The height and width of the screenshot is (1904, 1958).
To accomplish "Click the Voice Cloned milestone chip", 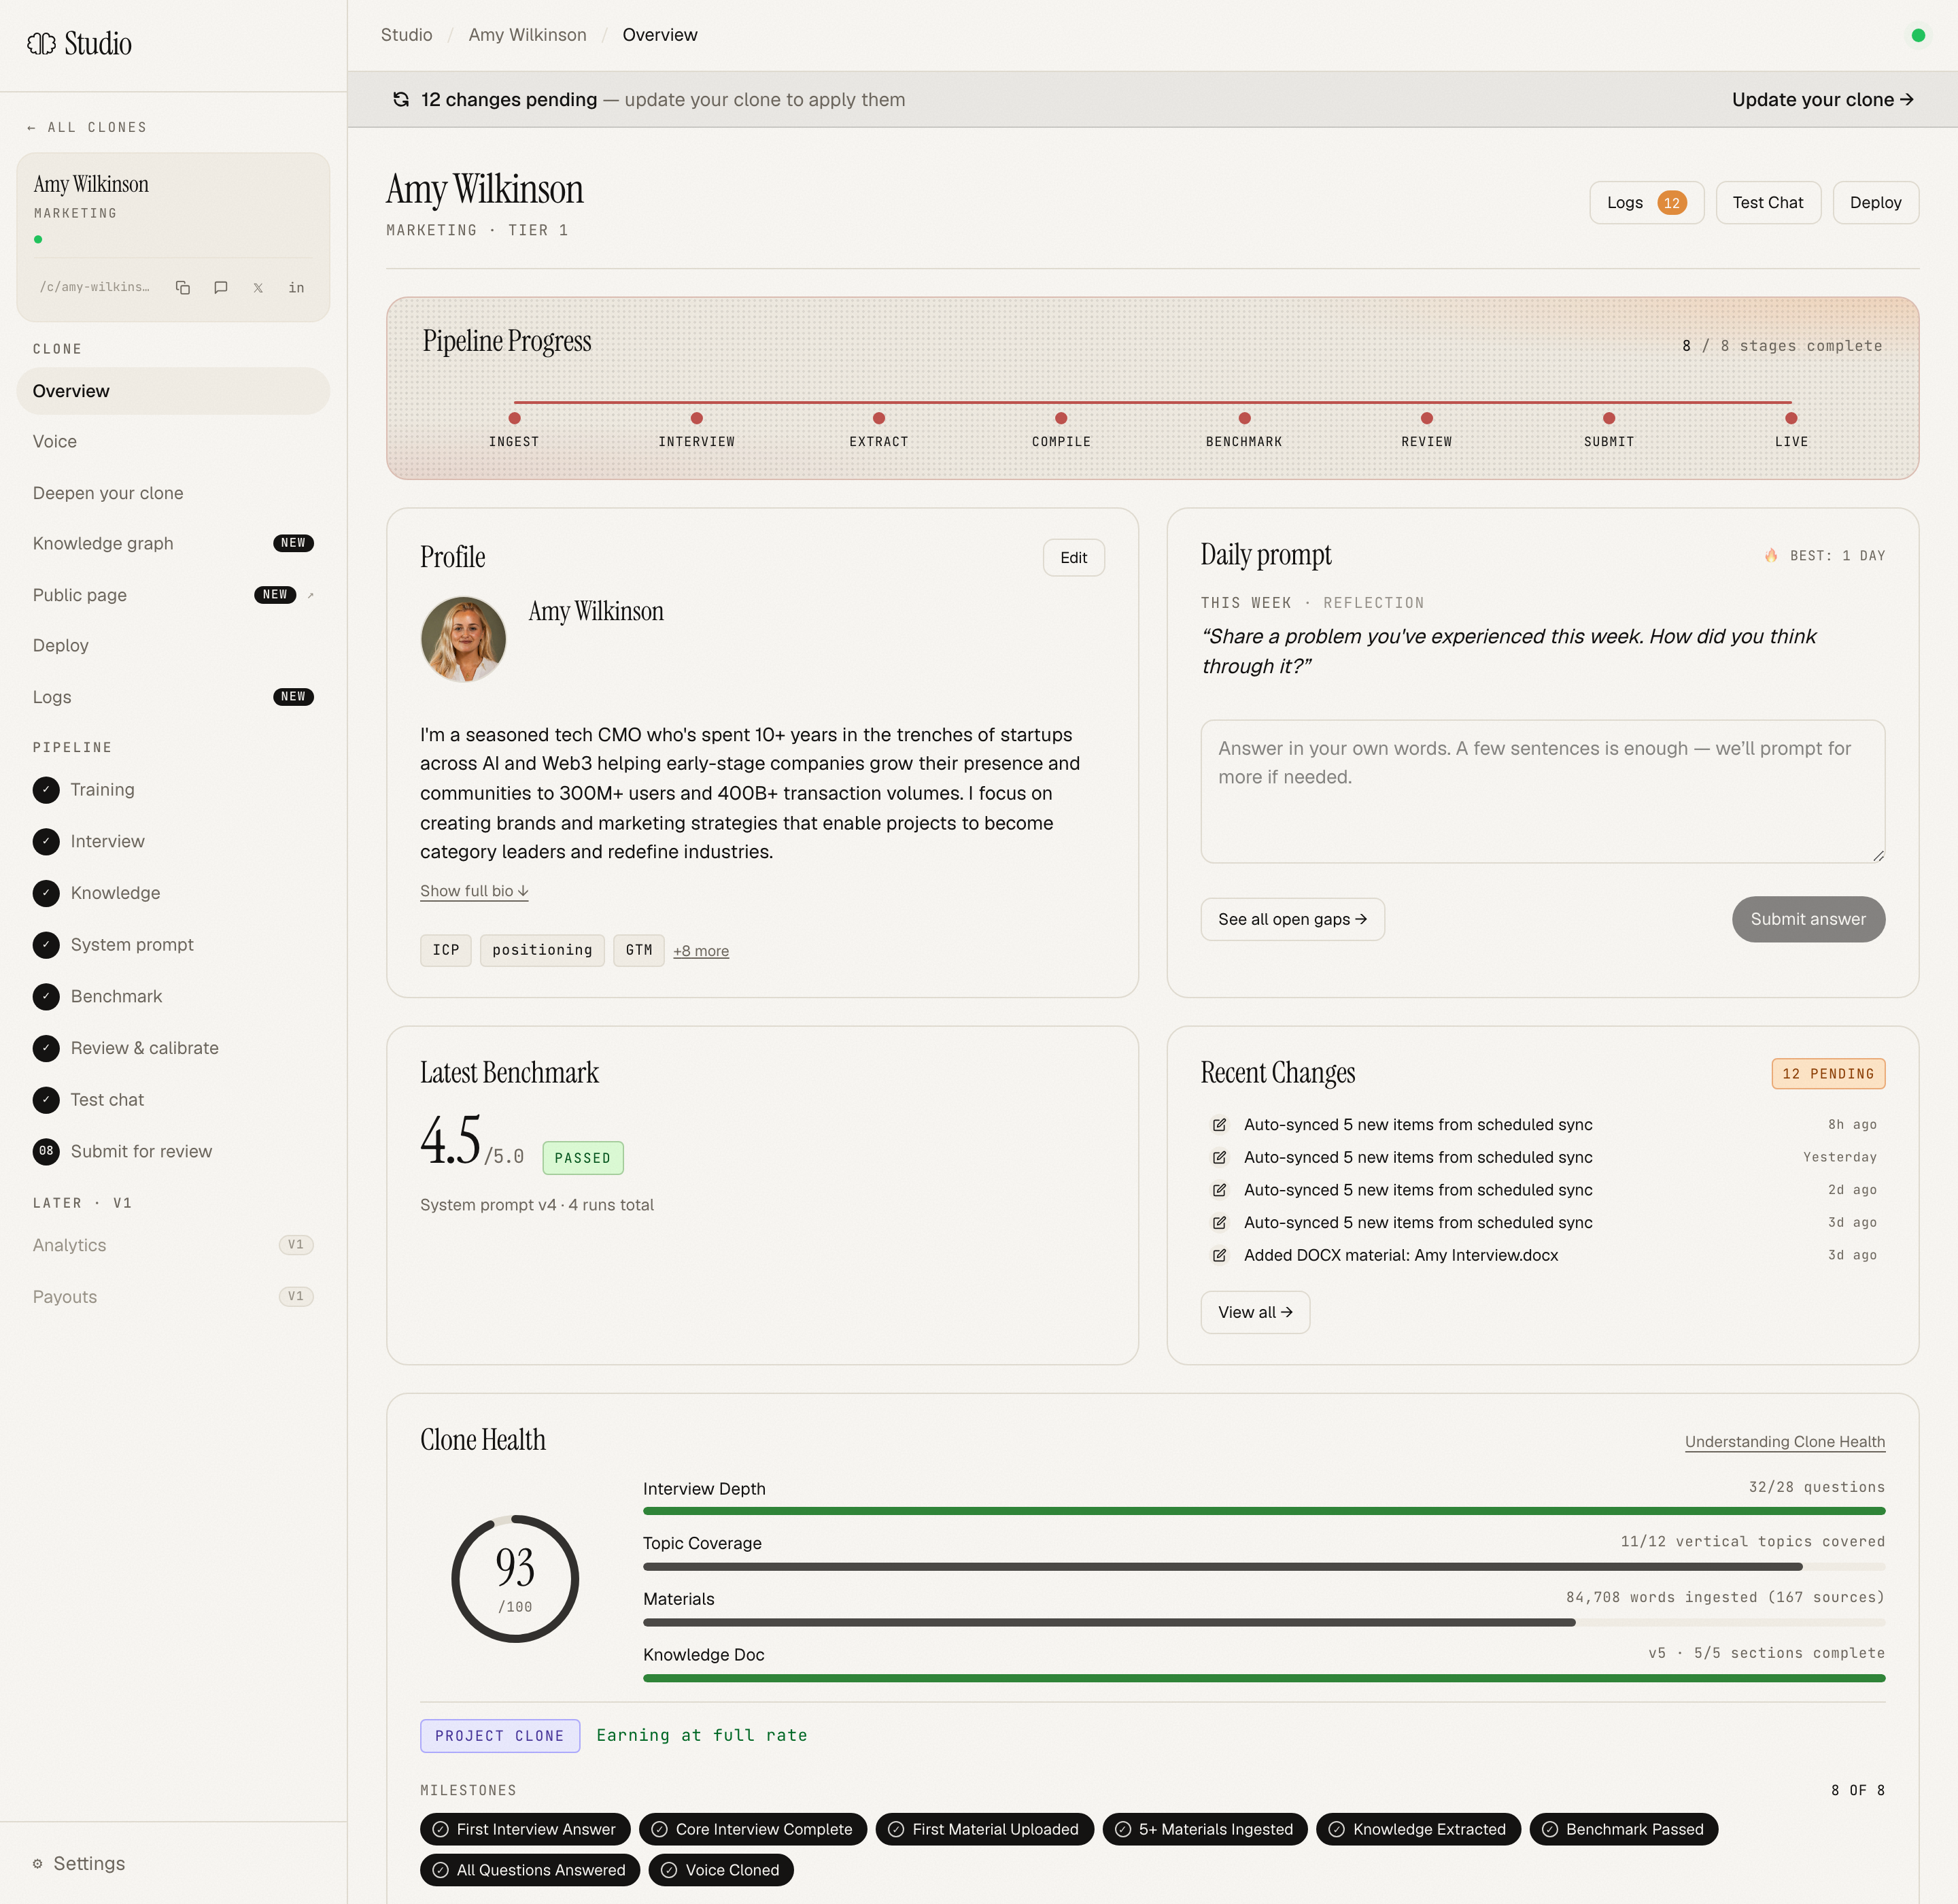I will tap(720, 1870).
